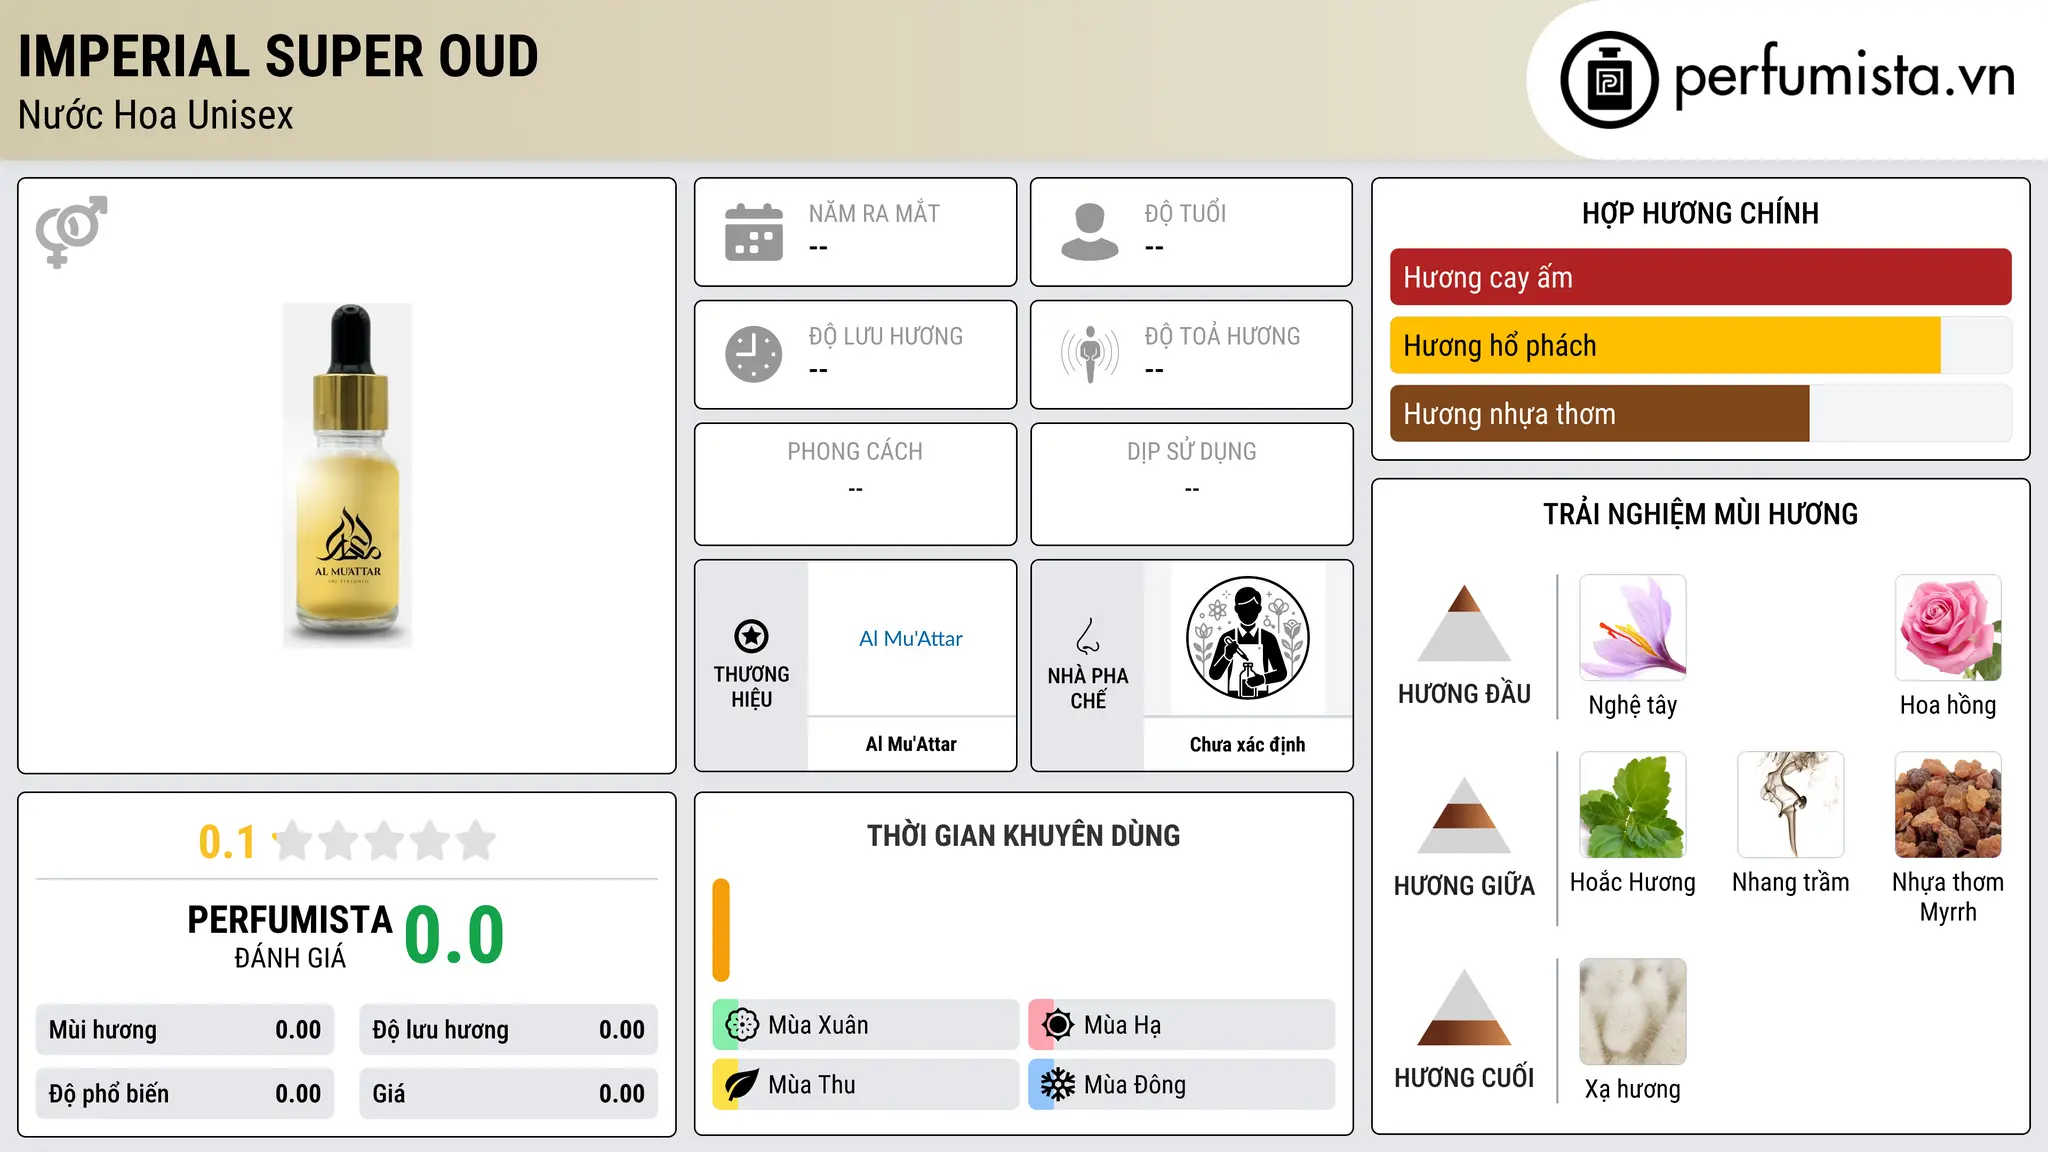Select the Mùa Thu season button
The height and width of the screenshot is (1152, 2048).
pyautogui.click(x=866, y=1085)
